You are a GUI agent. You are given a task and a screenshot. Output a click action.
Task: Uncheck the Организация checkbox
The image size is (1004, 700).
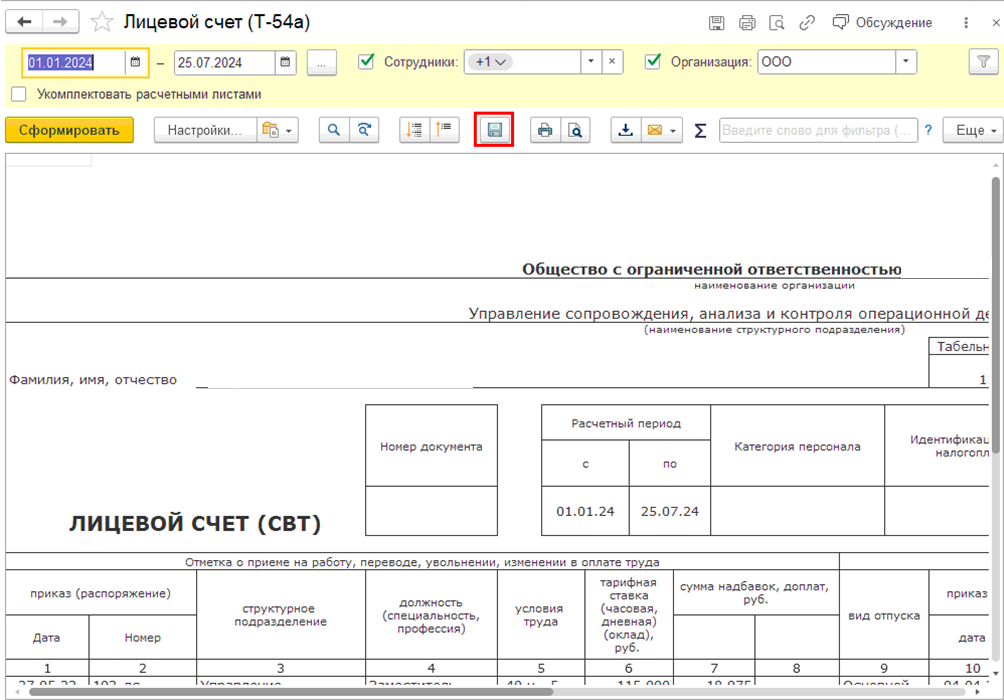(653, 62)
